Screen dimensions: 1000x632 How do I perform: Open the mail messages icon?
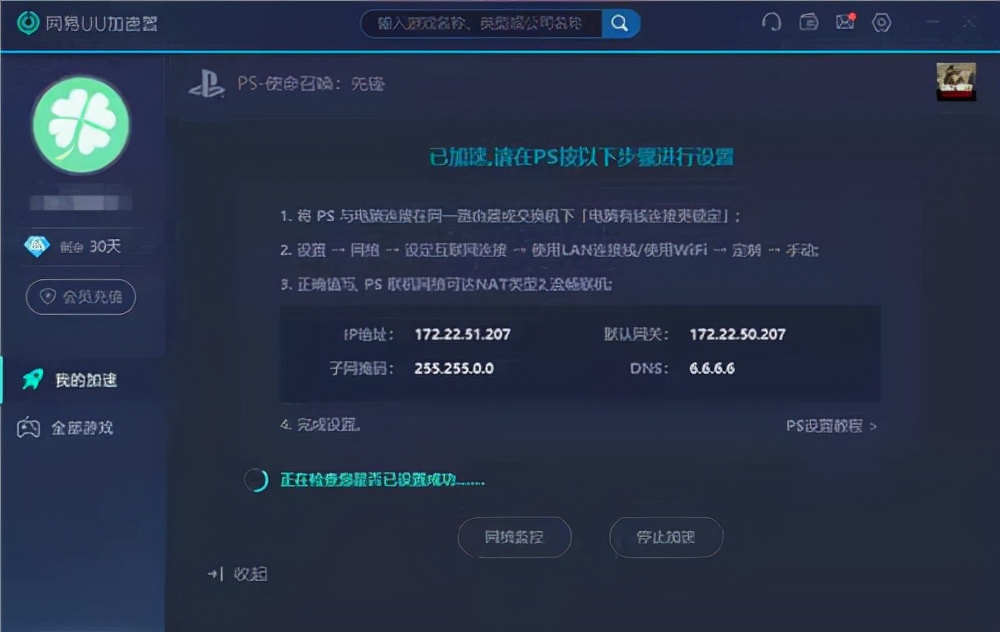coord(845,22)
